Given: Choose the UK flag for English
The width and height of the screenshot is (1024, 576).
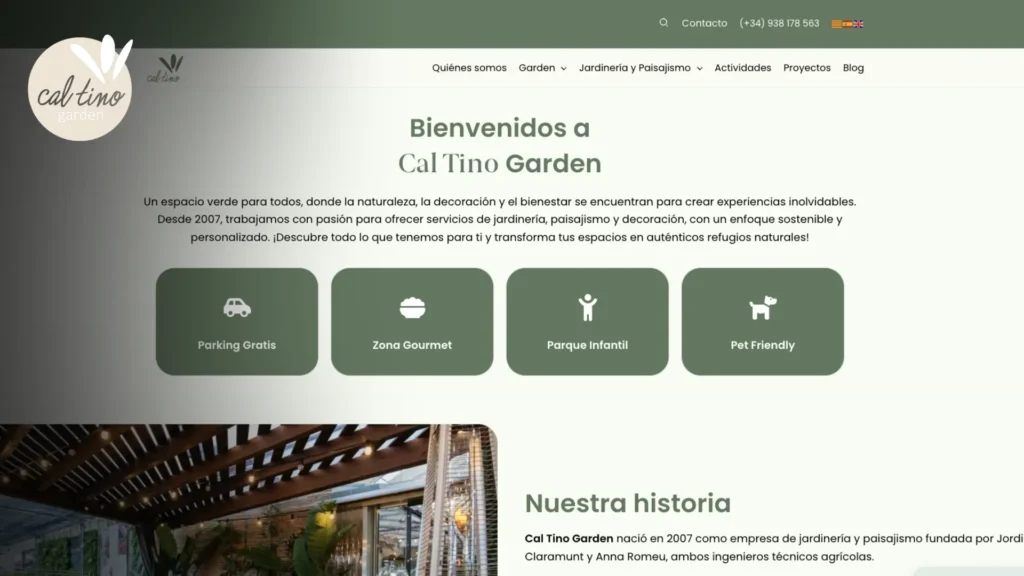Looking at the screenshot, I should 859,23.
